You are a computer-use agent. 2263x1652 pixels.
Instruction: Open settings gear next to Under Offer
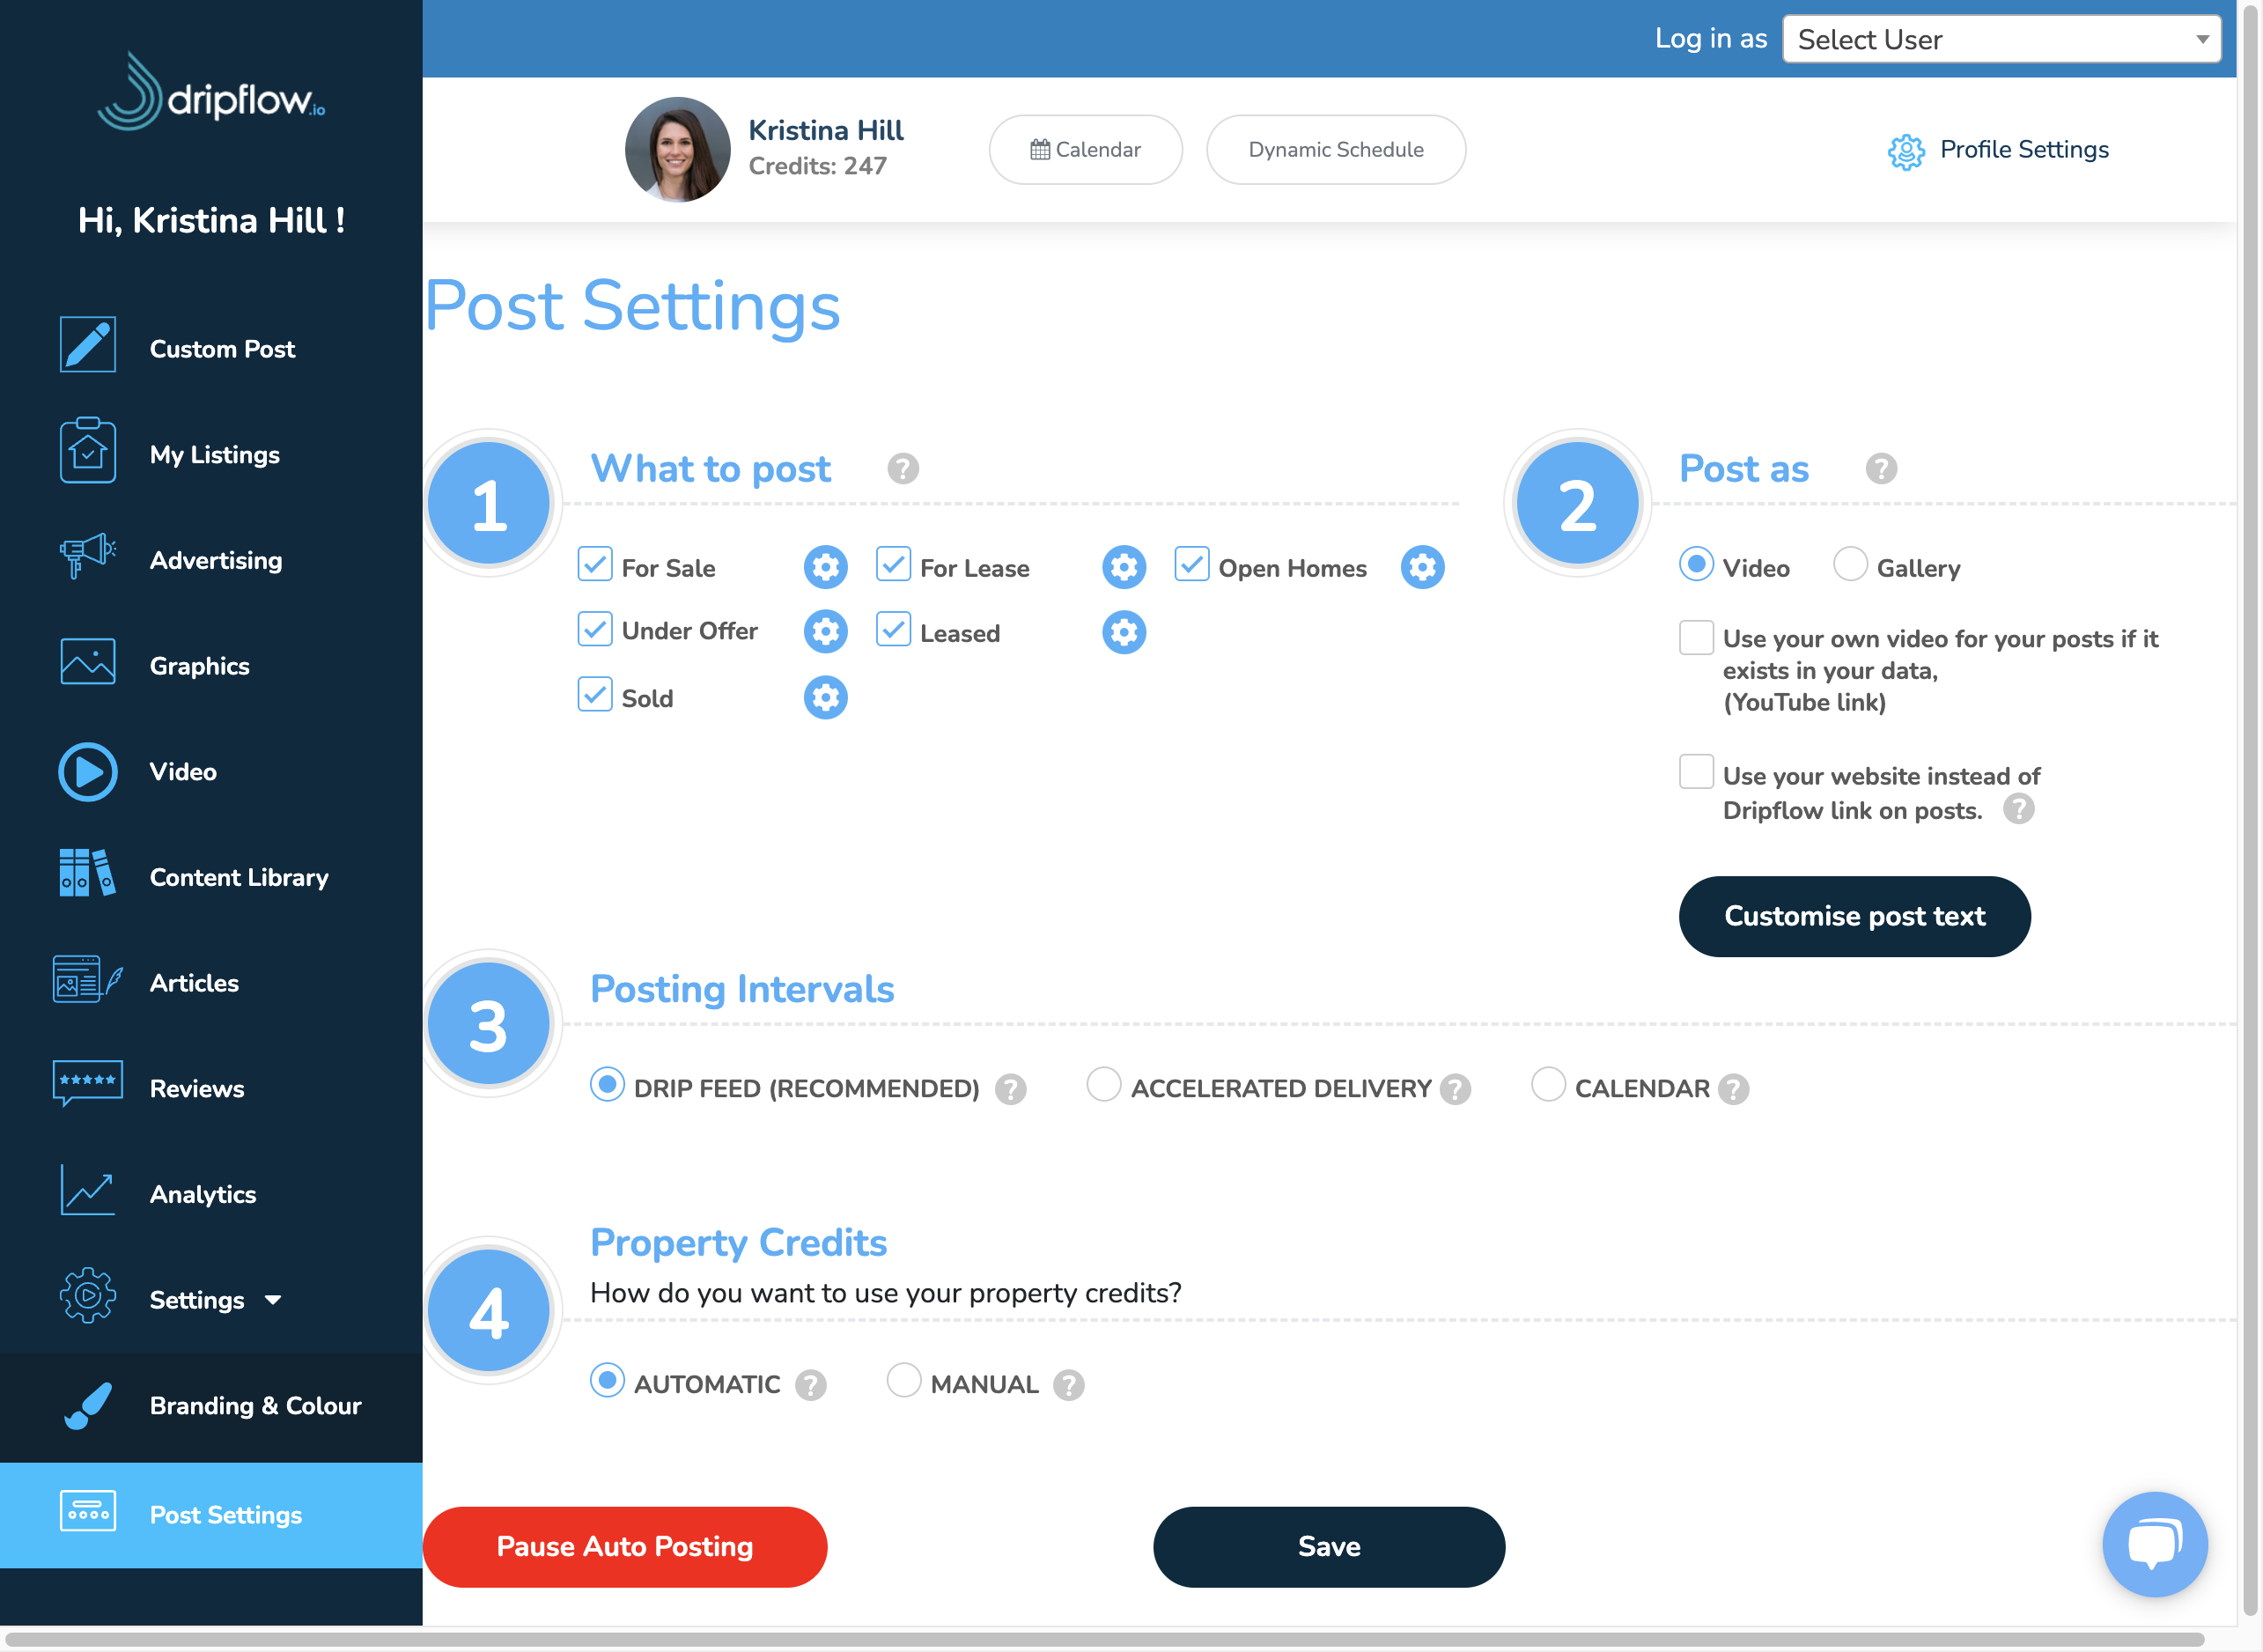pyautogui.click(x=826, y=632)
